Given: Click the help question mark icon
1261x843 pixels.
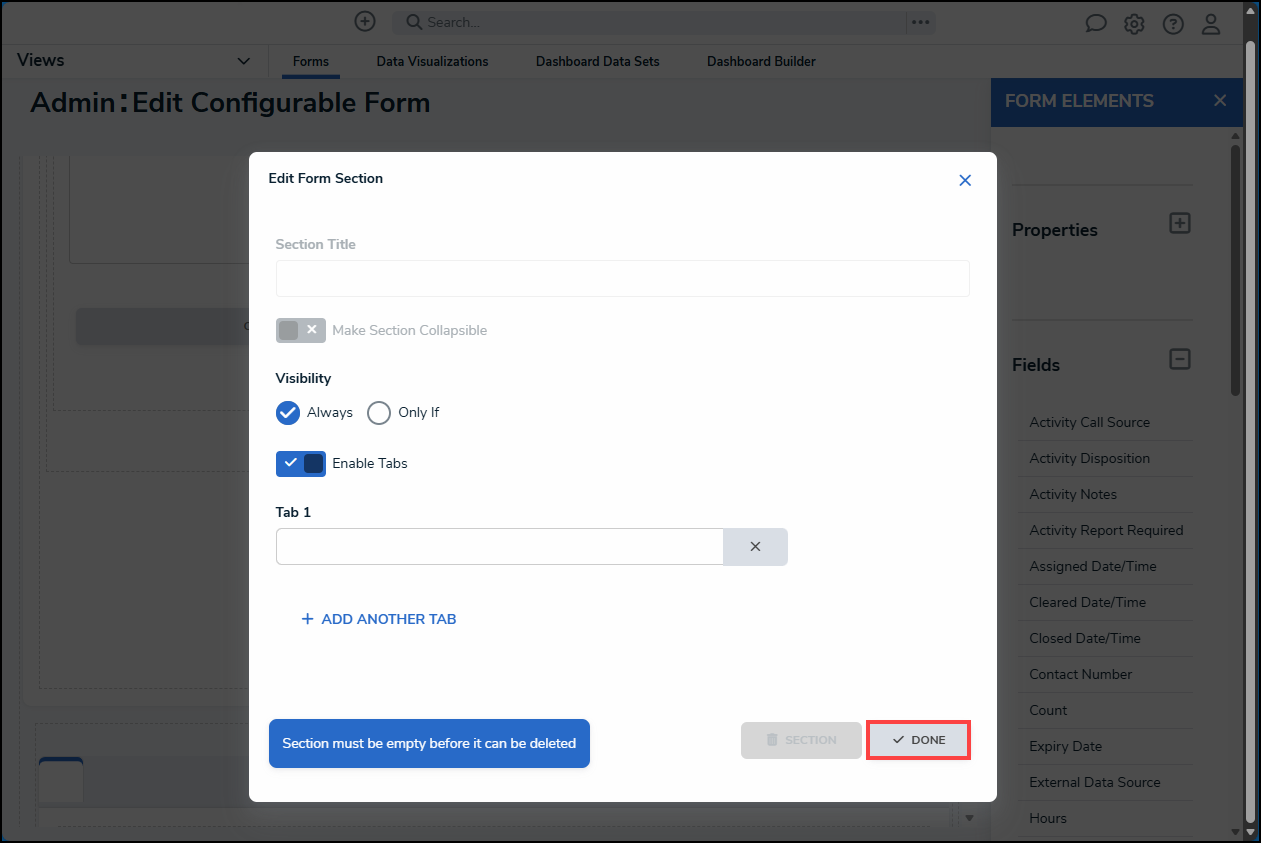Looking at the screenshot, I should tap(1173, 23).
